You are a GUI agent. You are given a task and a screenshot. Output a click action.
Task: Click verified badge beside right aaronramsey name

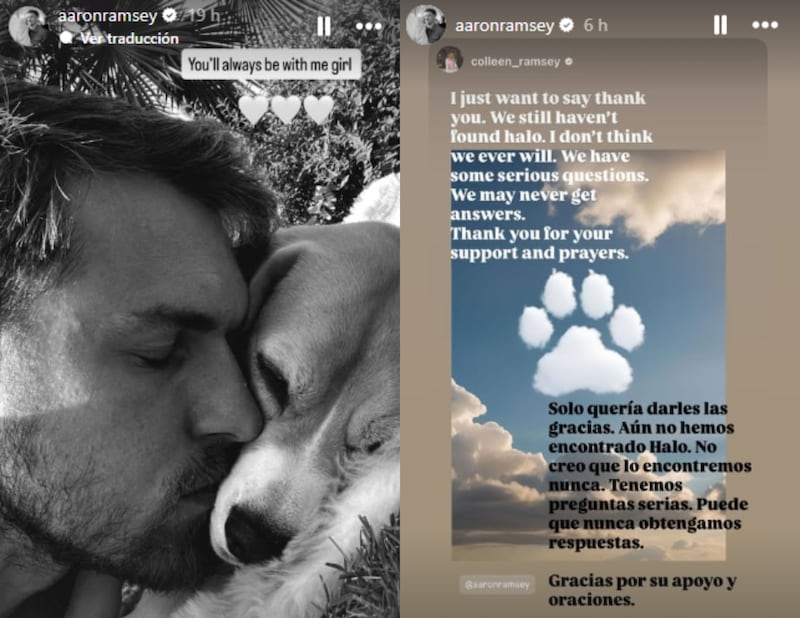click(x=566, y=25)
